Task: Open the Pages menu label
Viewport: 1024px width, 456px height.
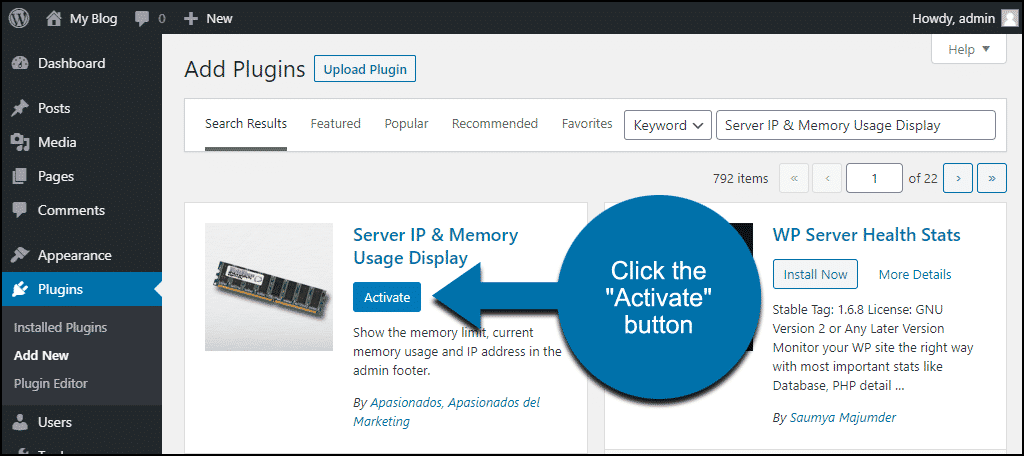Action: (x=56, y=176)
